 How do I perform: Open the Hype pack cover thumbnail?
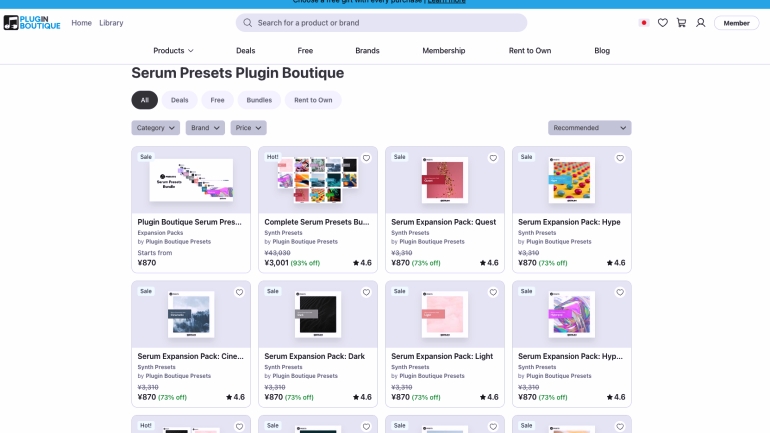click(572, 180)
